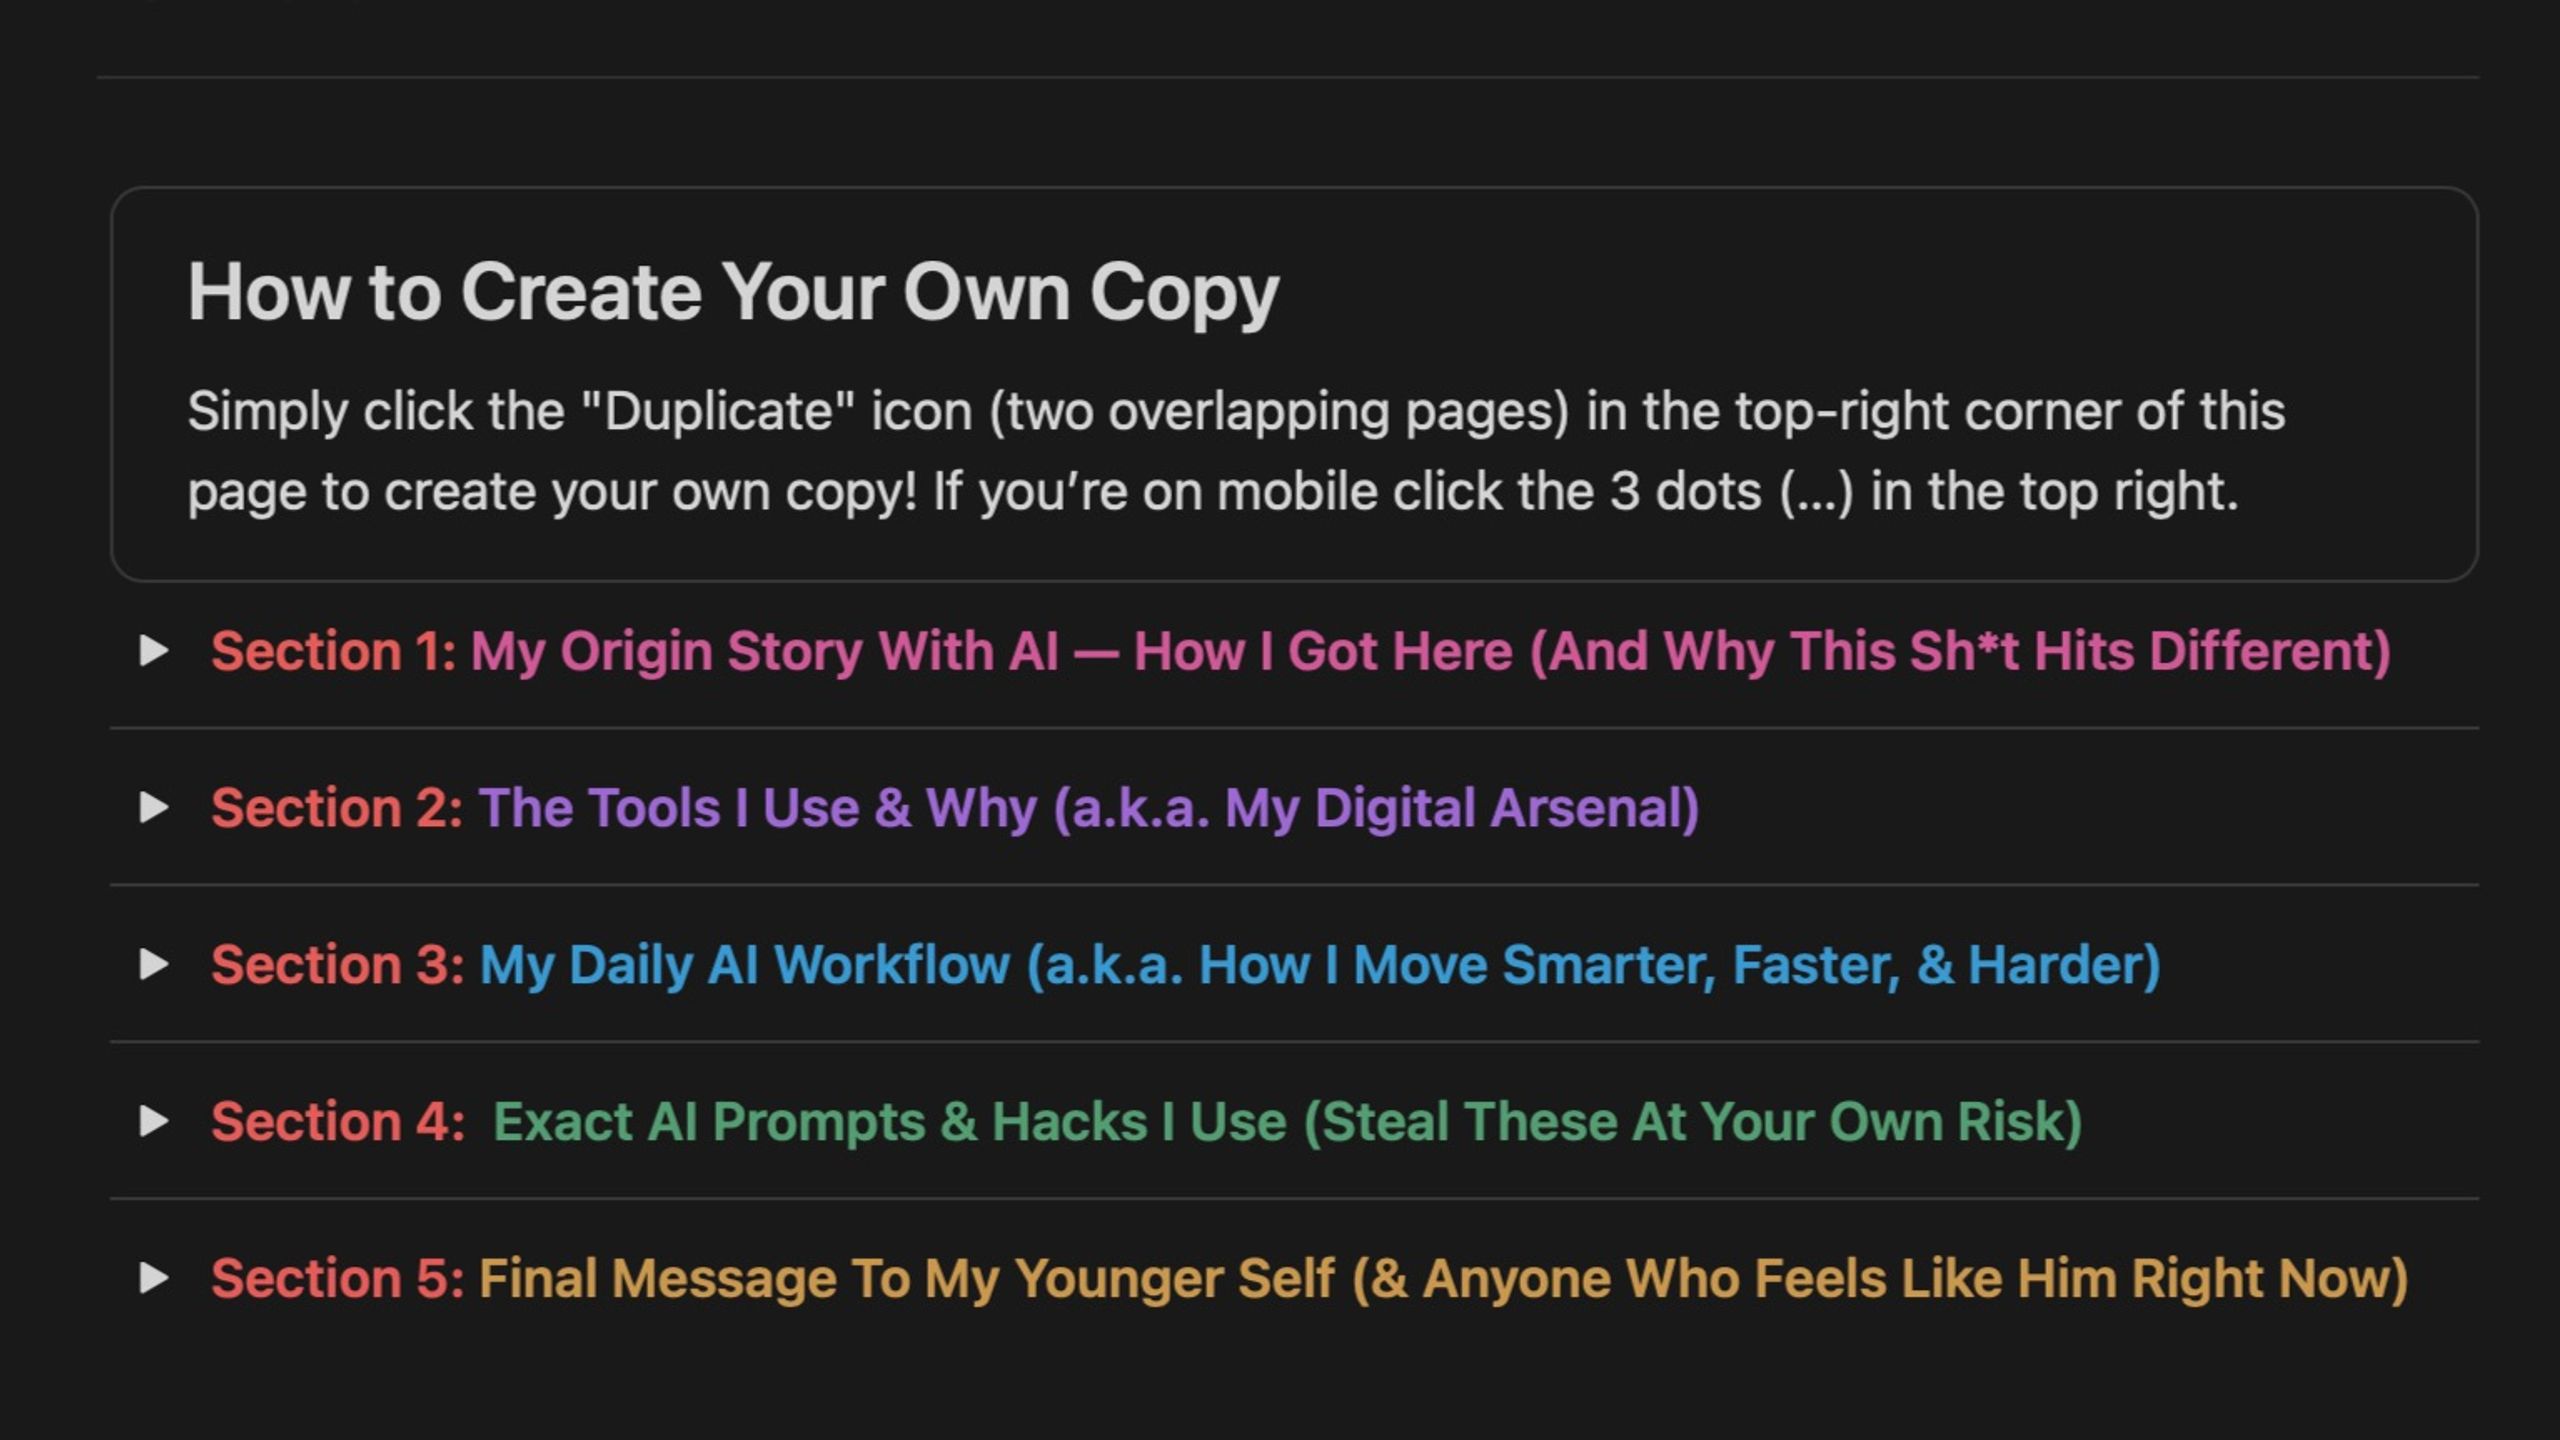Select the red 'Section 5:' label
This screenshot has height=1440, width=2560.
click(x=338, y=1279)
